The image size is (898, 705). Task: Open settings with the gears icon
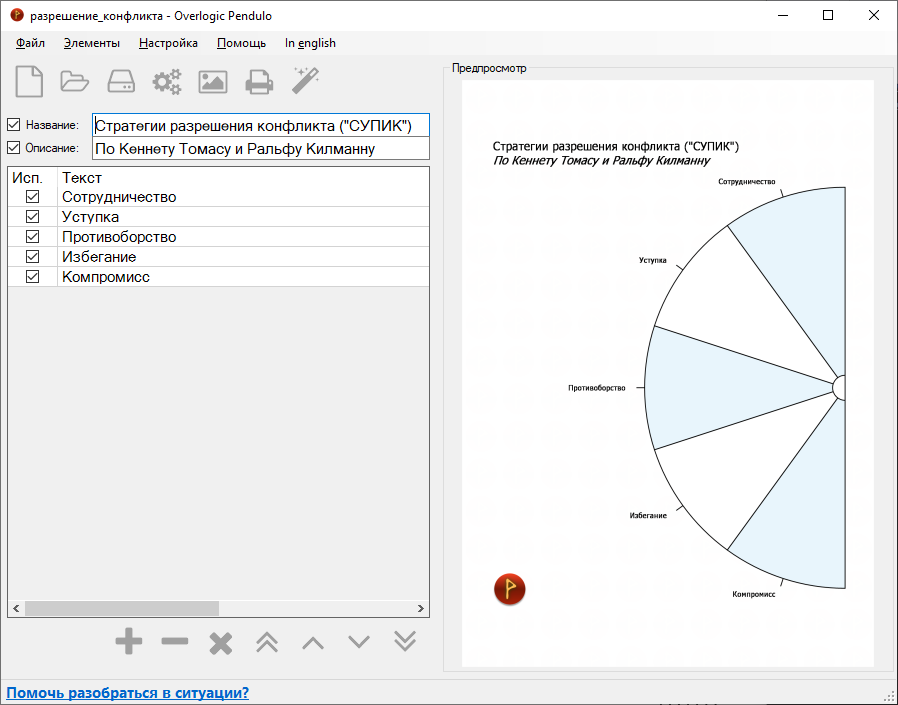[x=167, y=81]
